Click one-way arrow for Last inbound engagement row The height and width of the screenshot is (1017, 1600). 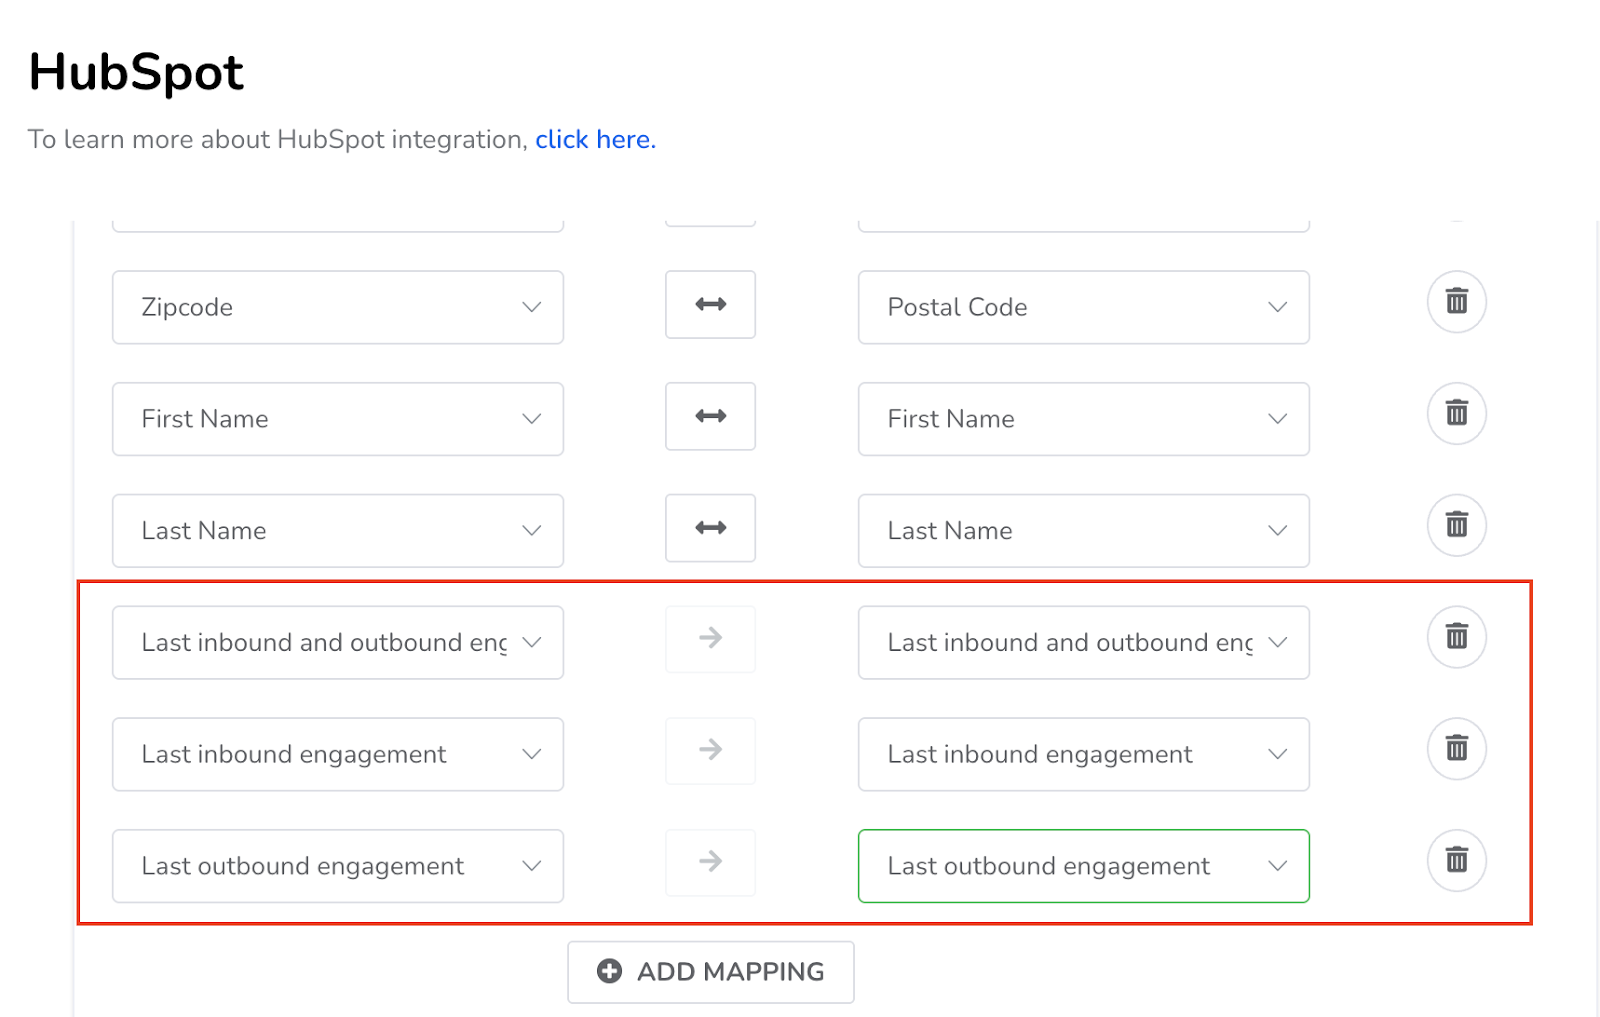pos(710,751)
